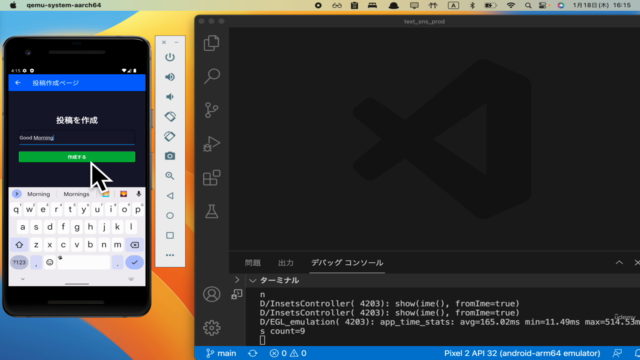Open the Testing flask view
This screenshot has width=640, height=360.
pos(211,211)
